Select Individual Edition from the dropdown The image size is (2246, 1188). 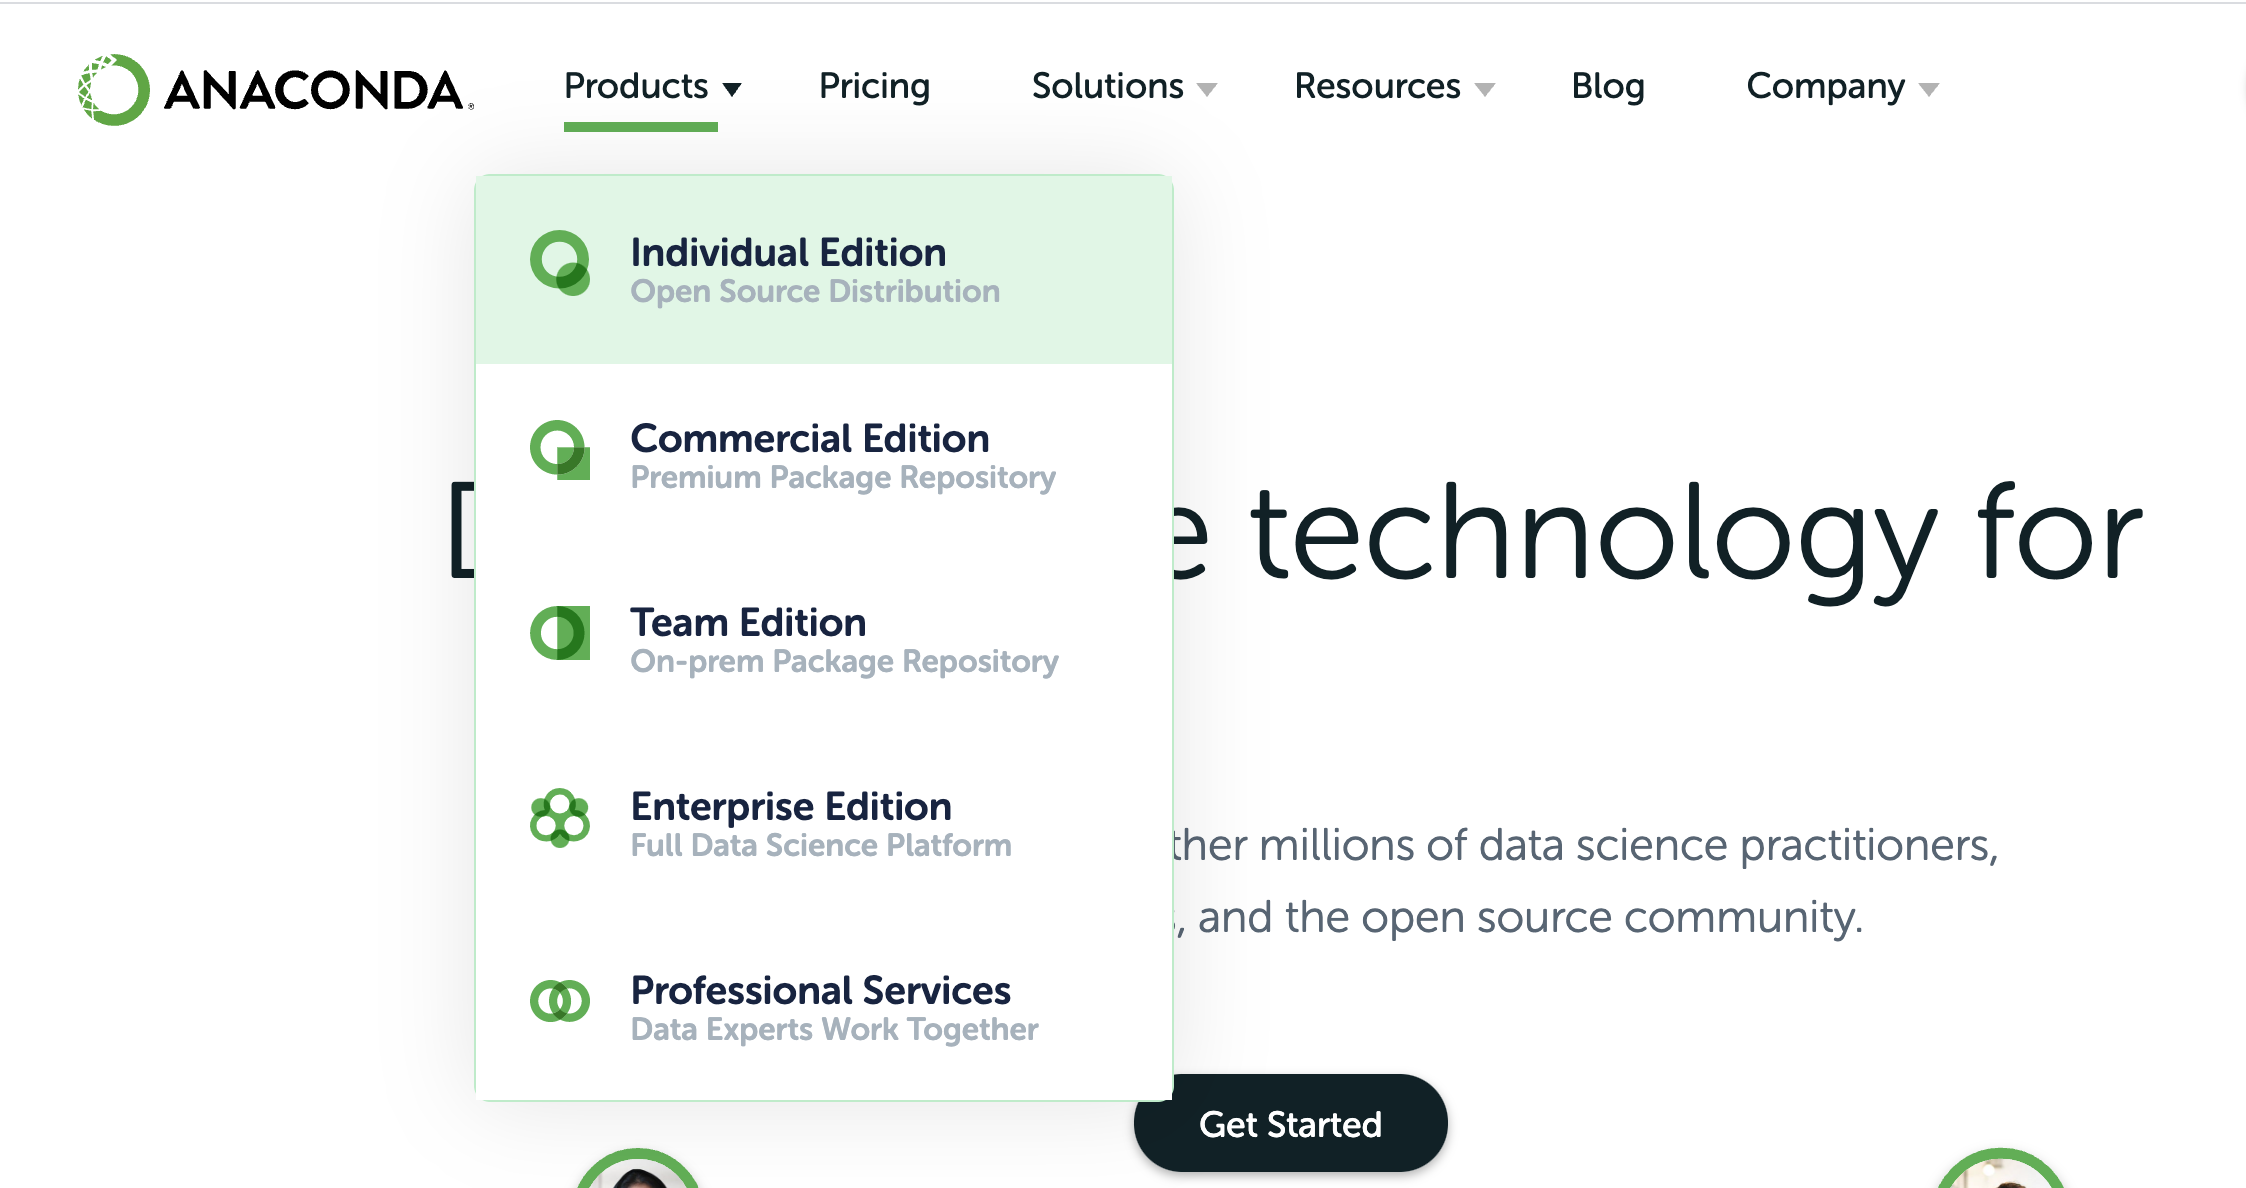coord(824,270)
